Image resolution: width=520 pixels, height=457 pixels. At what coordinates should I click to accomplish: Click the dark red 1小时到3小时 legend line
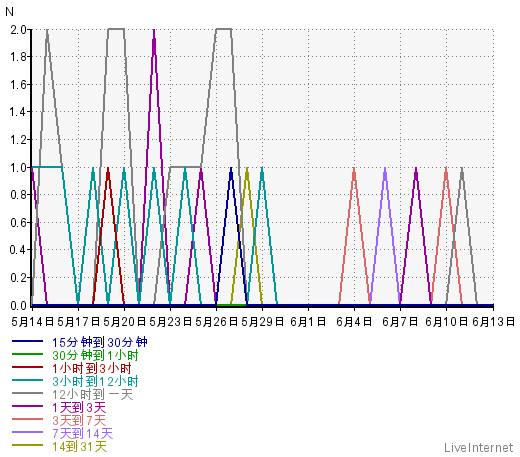point(27,367)
